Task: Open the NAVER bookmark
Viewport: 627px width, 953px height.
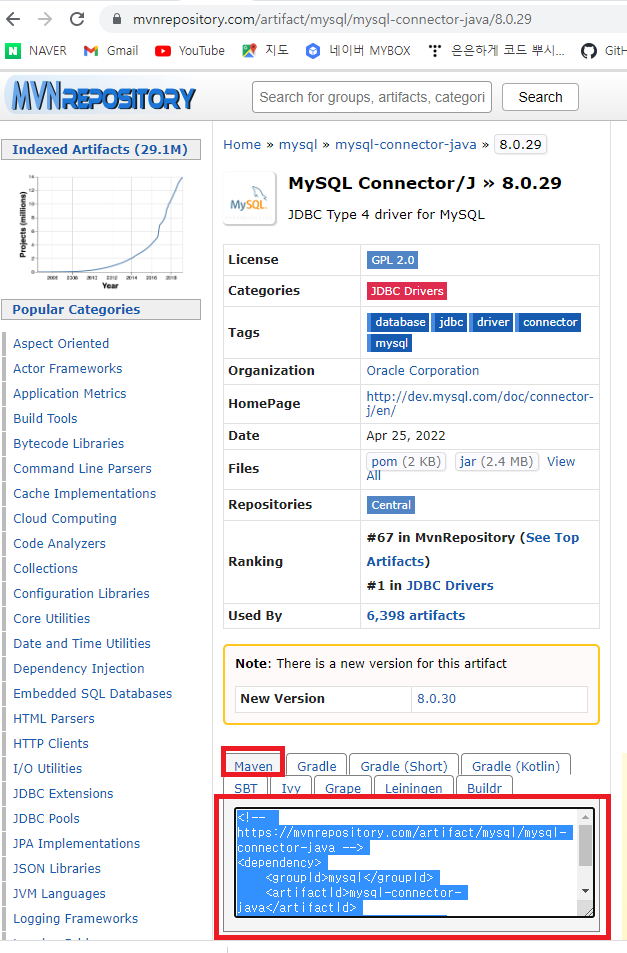Action: point(36,51)
